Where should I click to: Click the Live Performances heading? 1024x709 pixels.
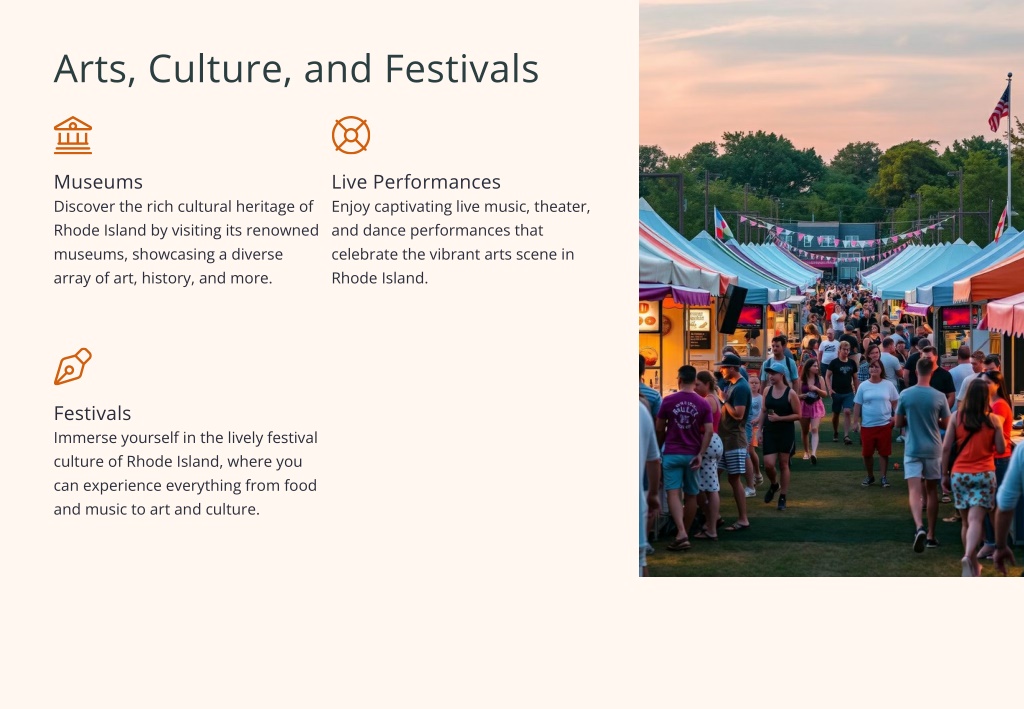[x=416, y=181]
